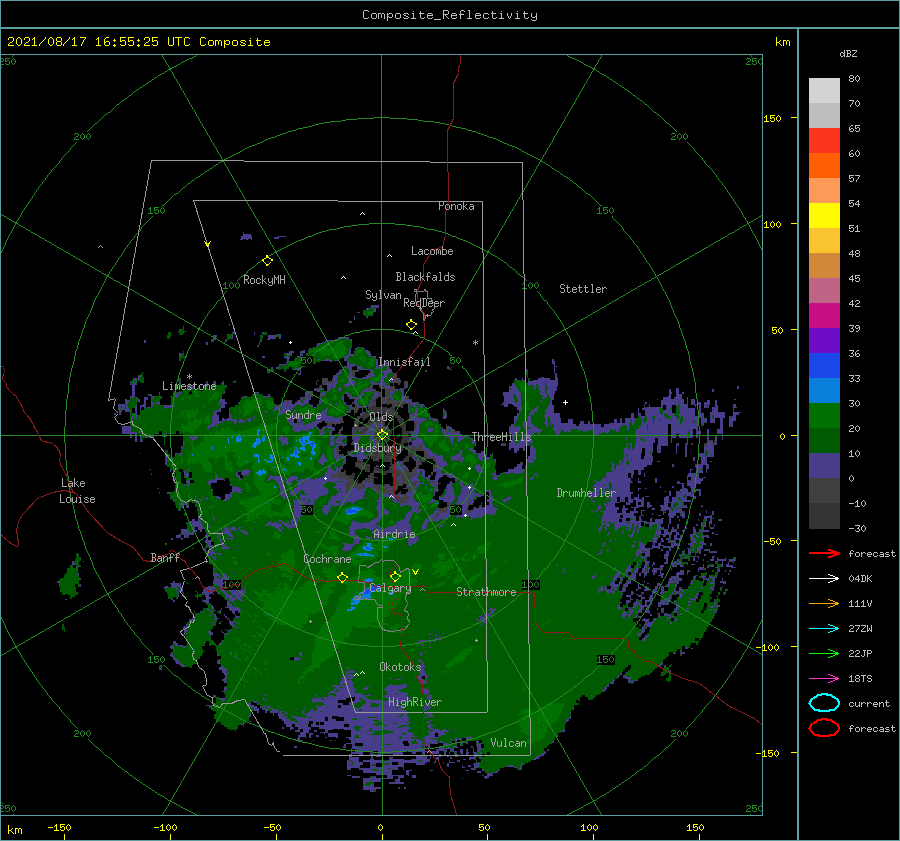The image size is (900, 841).
Task: Click the magenta 39-42 dBZ color swatch
Action: coord(824,316)
